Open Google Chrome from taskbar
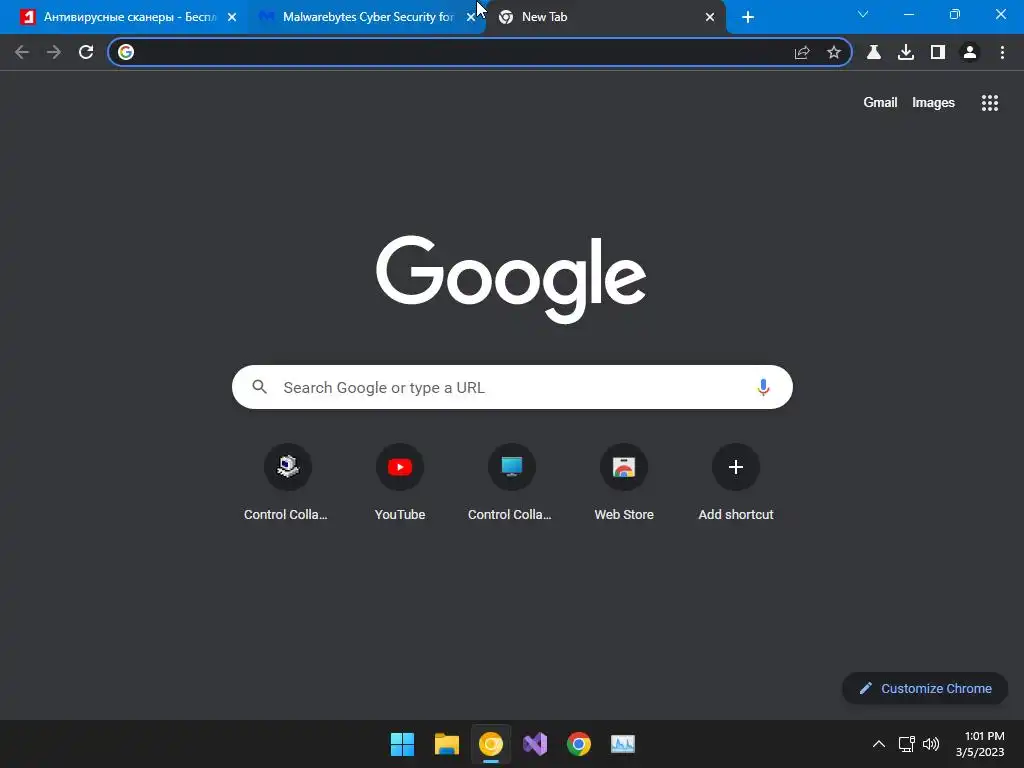 coord(579,744)
